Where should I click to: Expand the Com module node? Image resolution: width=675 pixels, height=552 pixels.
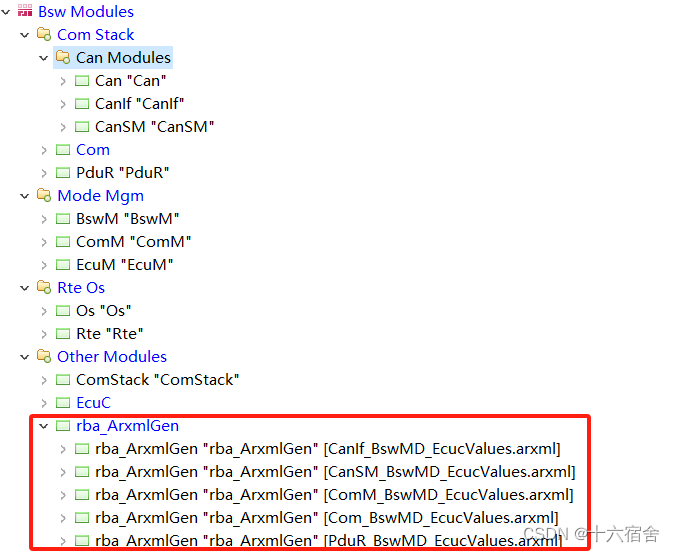[44, 150]
